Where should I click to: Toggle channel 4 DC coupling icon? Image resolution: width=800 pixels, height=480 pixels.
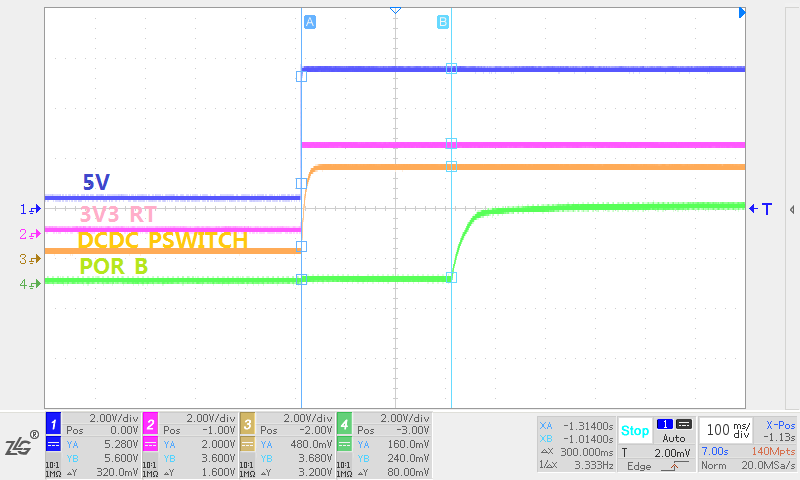pos(344,444)
